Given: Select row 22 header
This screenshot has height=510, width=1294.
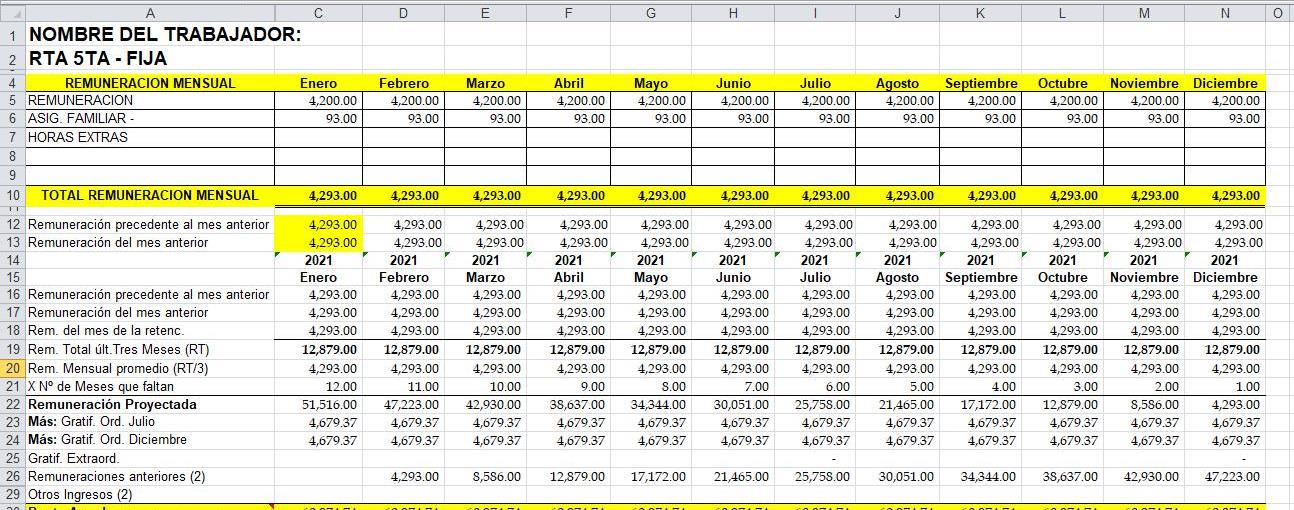Looking at the screenshot, I should coord(12,405).
